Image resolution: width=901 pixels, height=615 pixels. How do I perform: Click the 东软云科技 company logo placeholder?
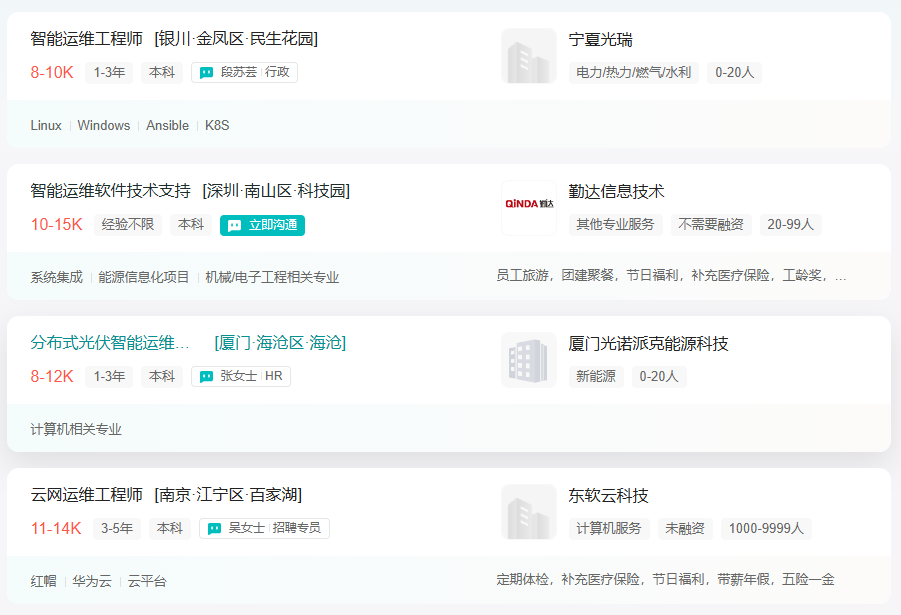529,512
